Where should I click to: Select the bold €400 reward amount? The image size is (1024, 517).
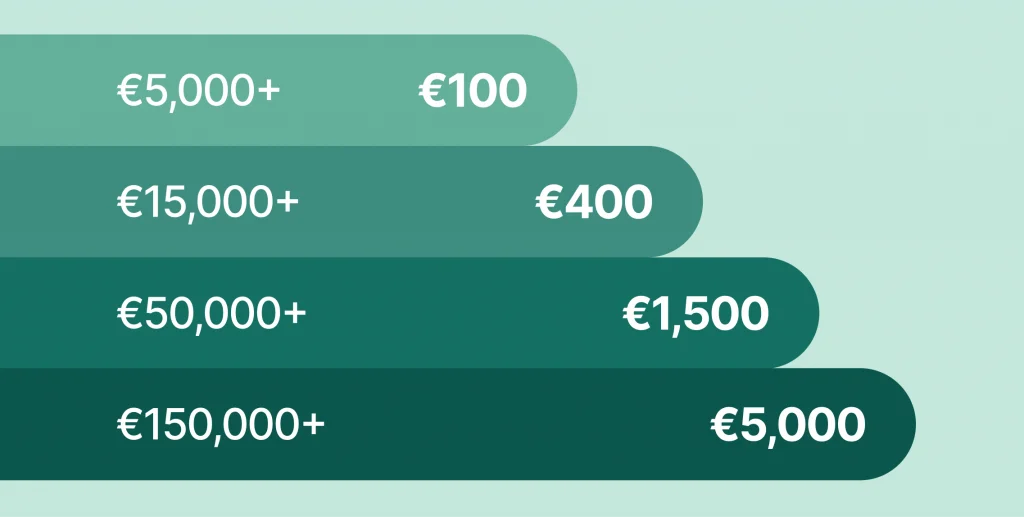click(x=594, y=203)
